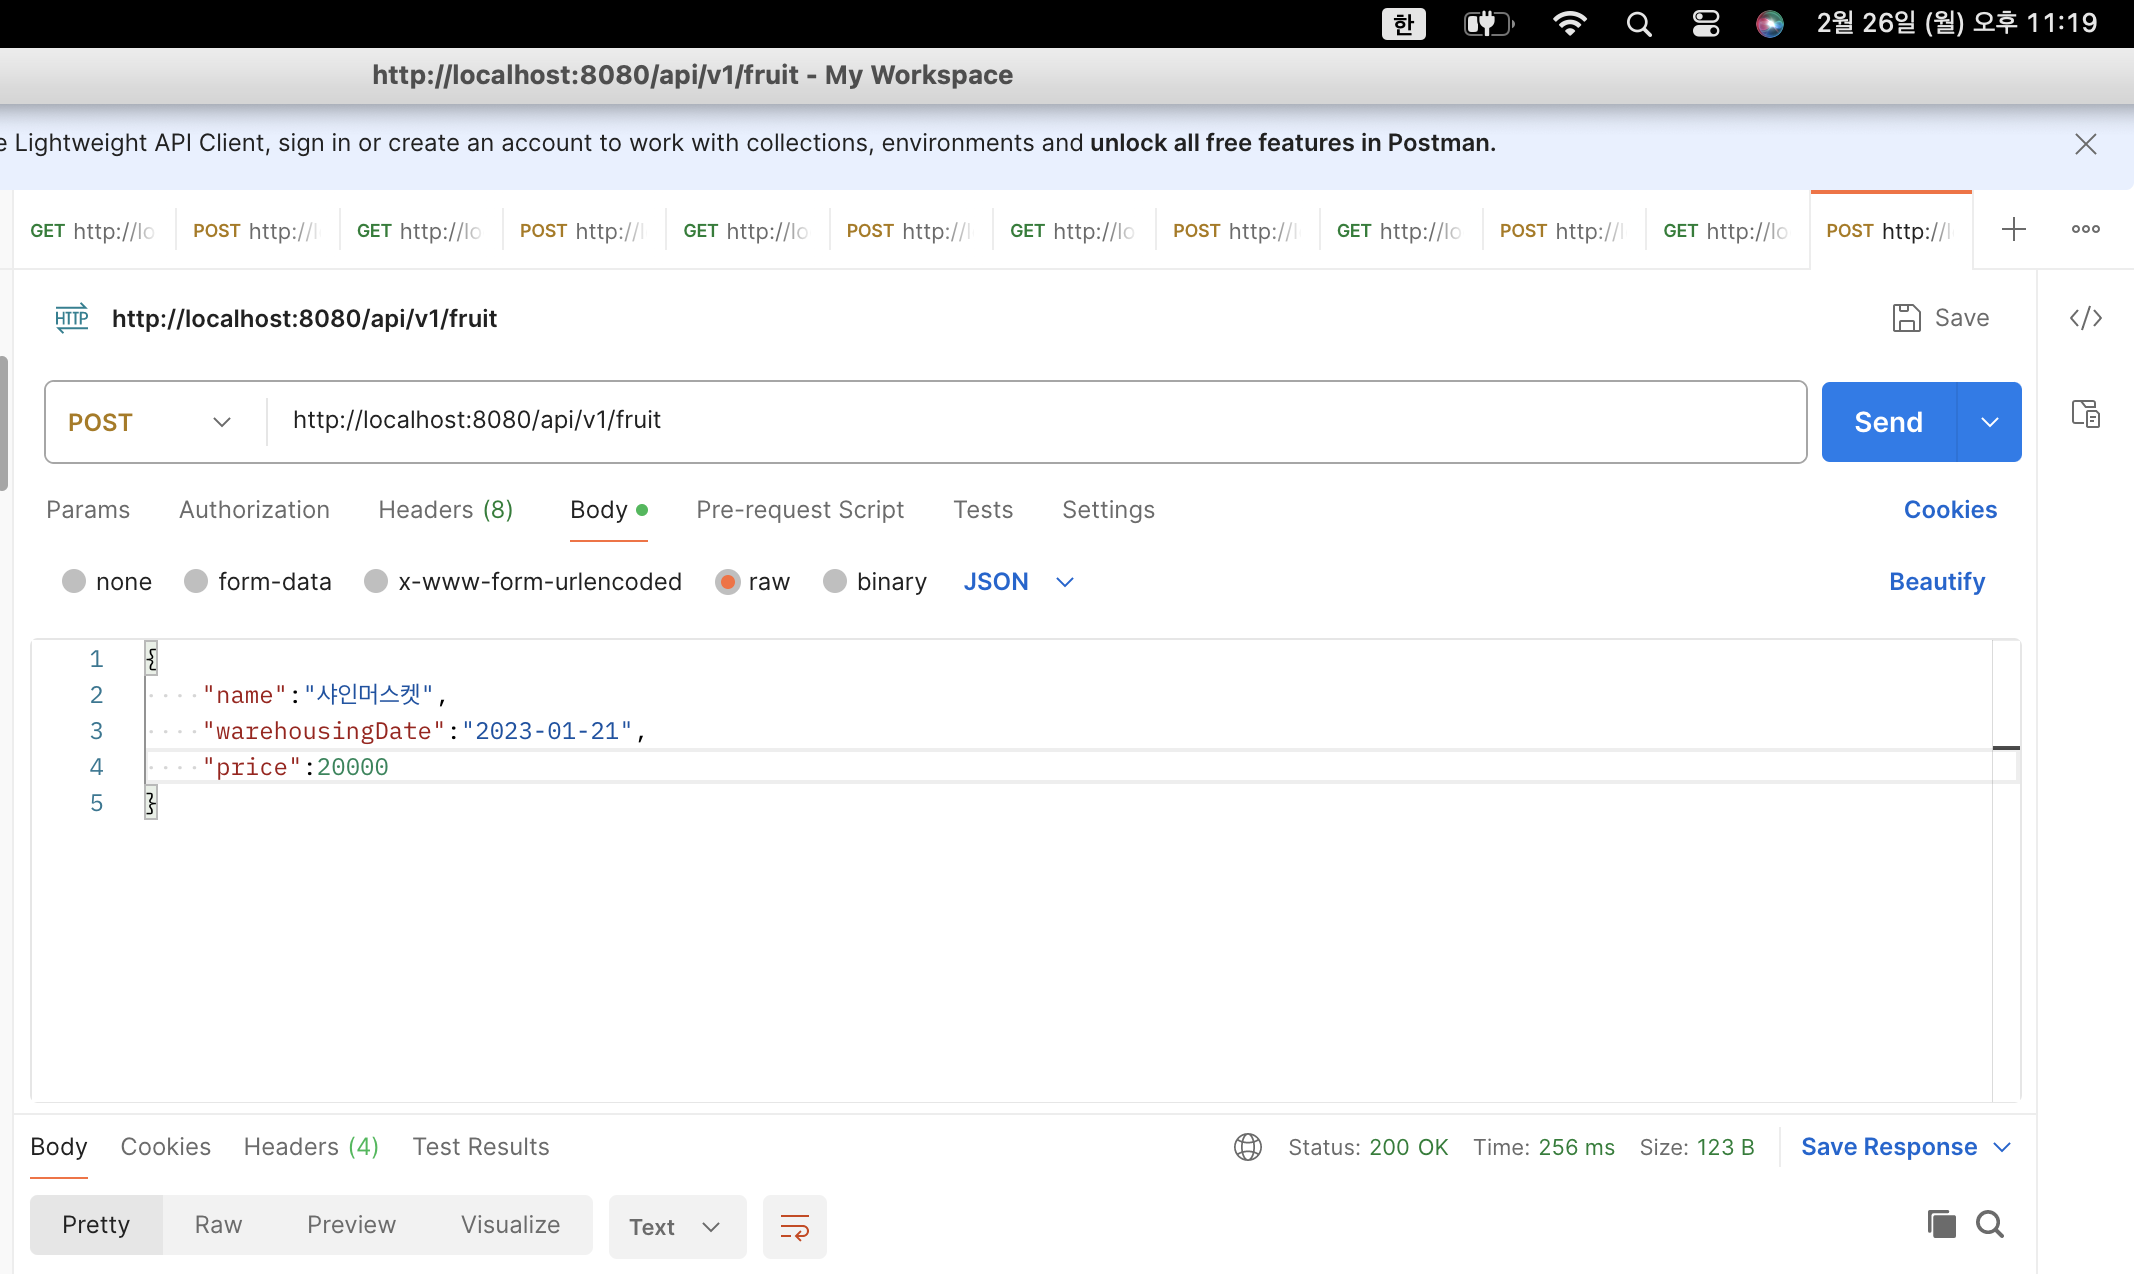
Task: Open the Pre-request Script tab
Action: tap(799, 510)
